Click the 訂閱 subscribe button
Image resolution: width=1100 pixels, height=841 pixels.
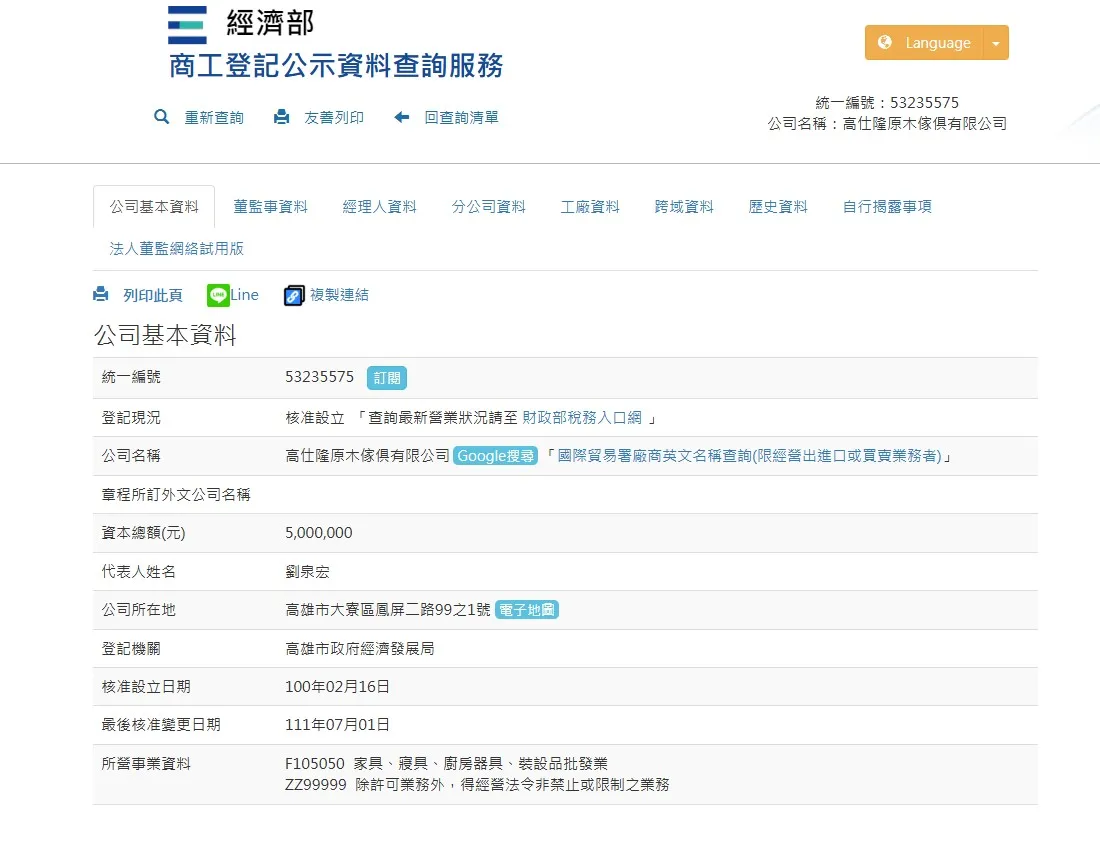386,378
